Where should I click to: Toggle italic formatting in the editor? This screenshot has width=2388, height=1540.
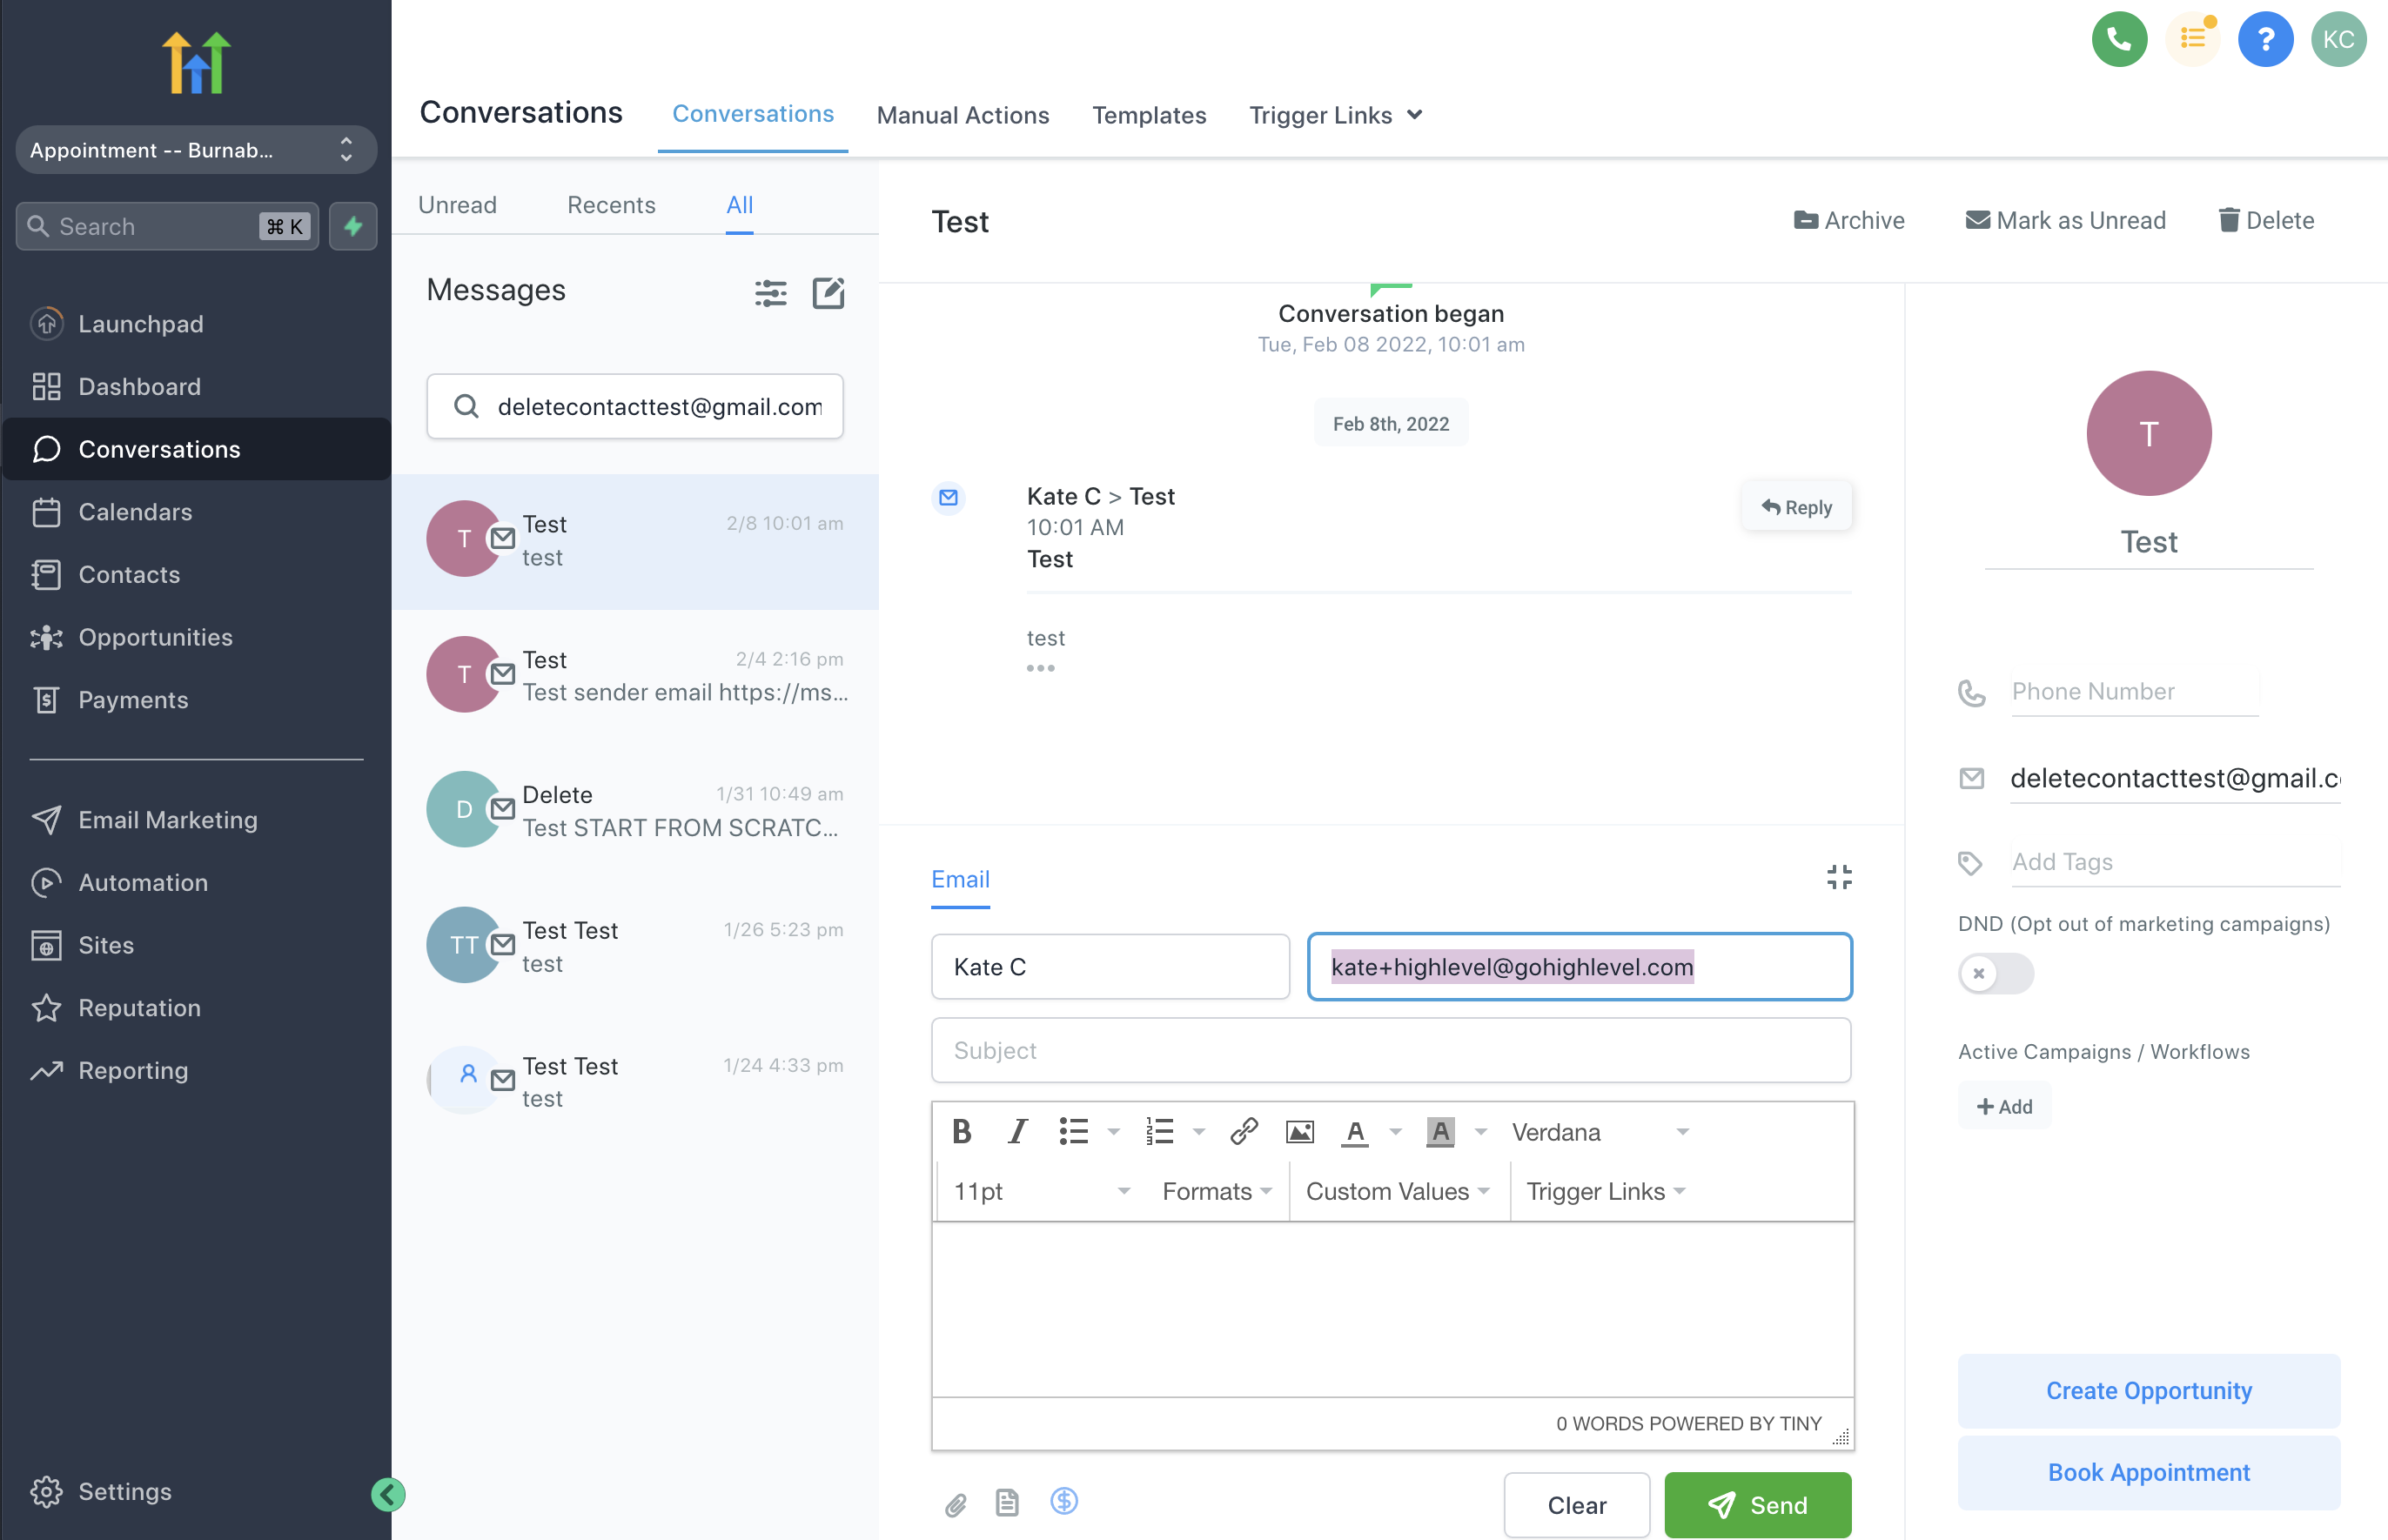point(1017,1132)
